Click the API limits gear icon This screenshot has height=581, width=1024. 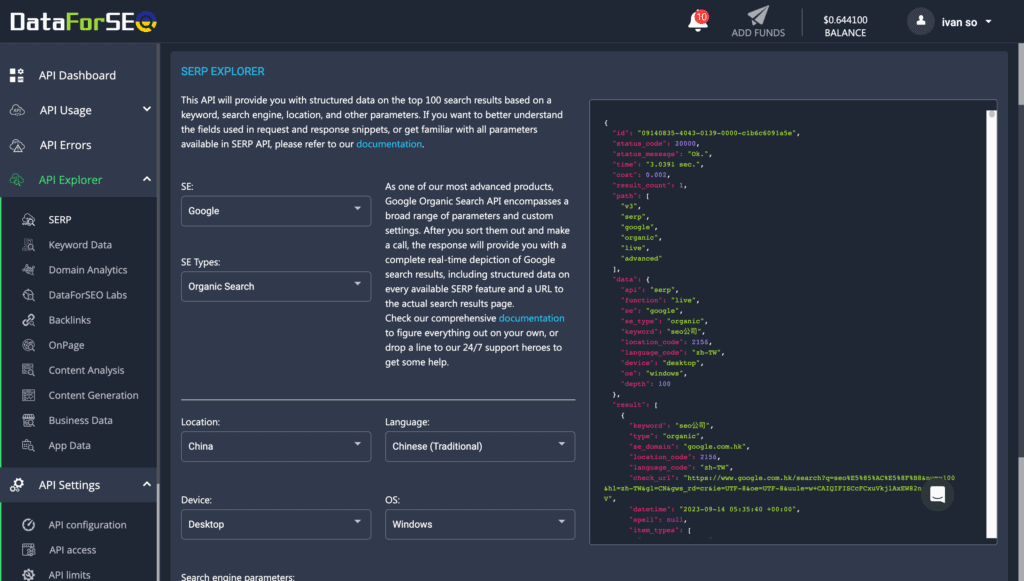[x=29, y=574]
